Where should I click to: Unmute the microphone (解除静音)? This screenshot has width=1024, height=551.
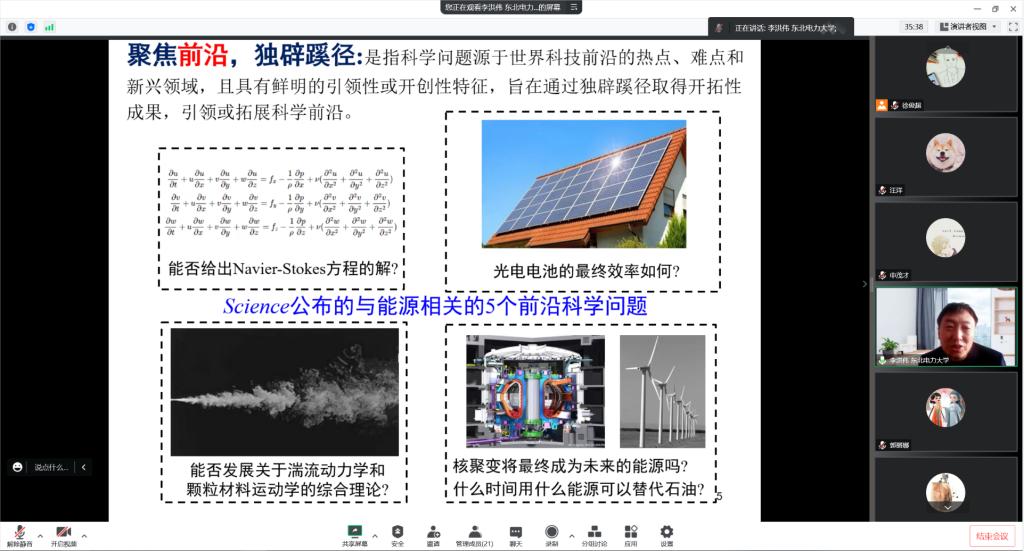click(x=19, y=533)
